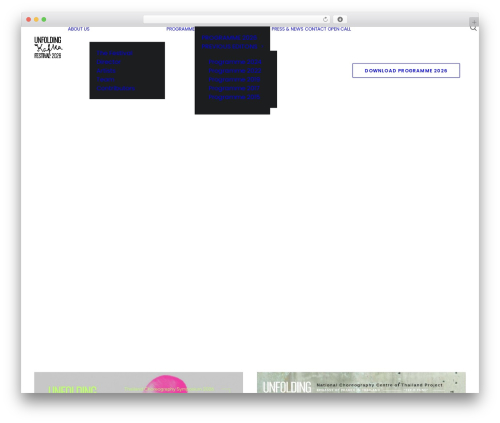The width and height of the screenshot is (500, 423).
Task: Open the PROGRAMME menu
Action: [x=180, y=29]
